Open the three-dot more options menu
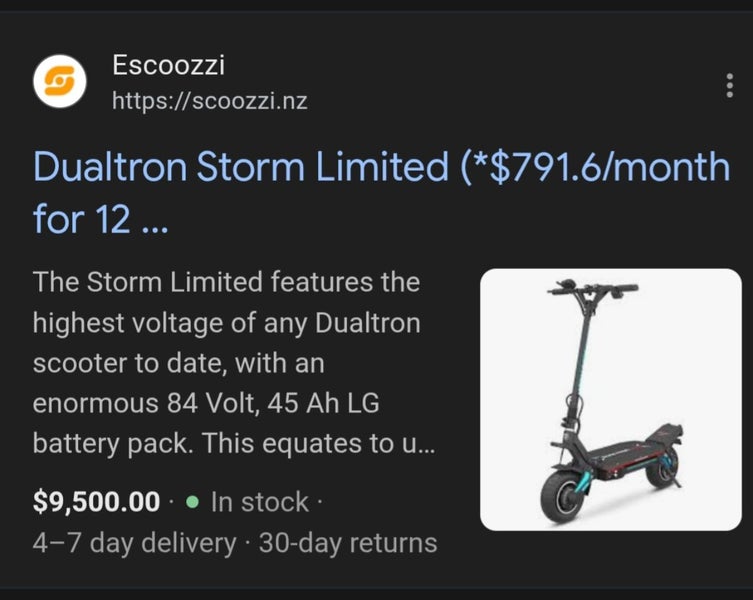 click(729, 86)
